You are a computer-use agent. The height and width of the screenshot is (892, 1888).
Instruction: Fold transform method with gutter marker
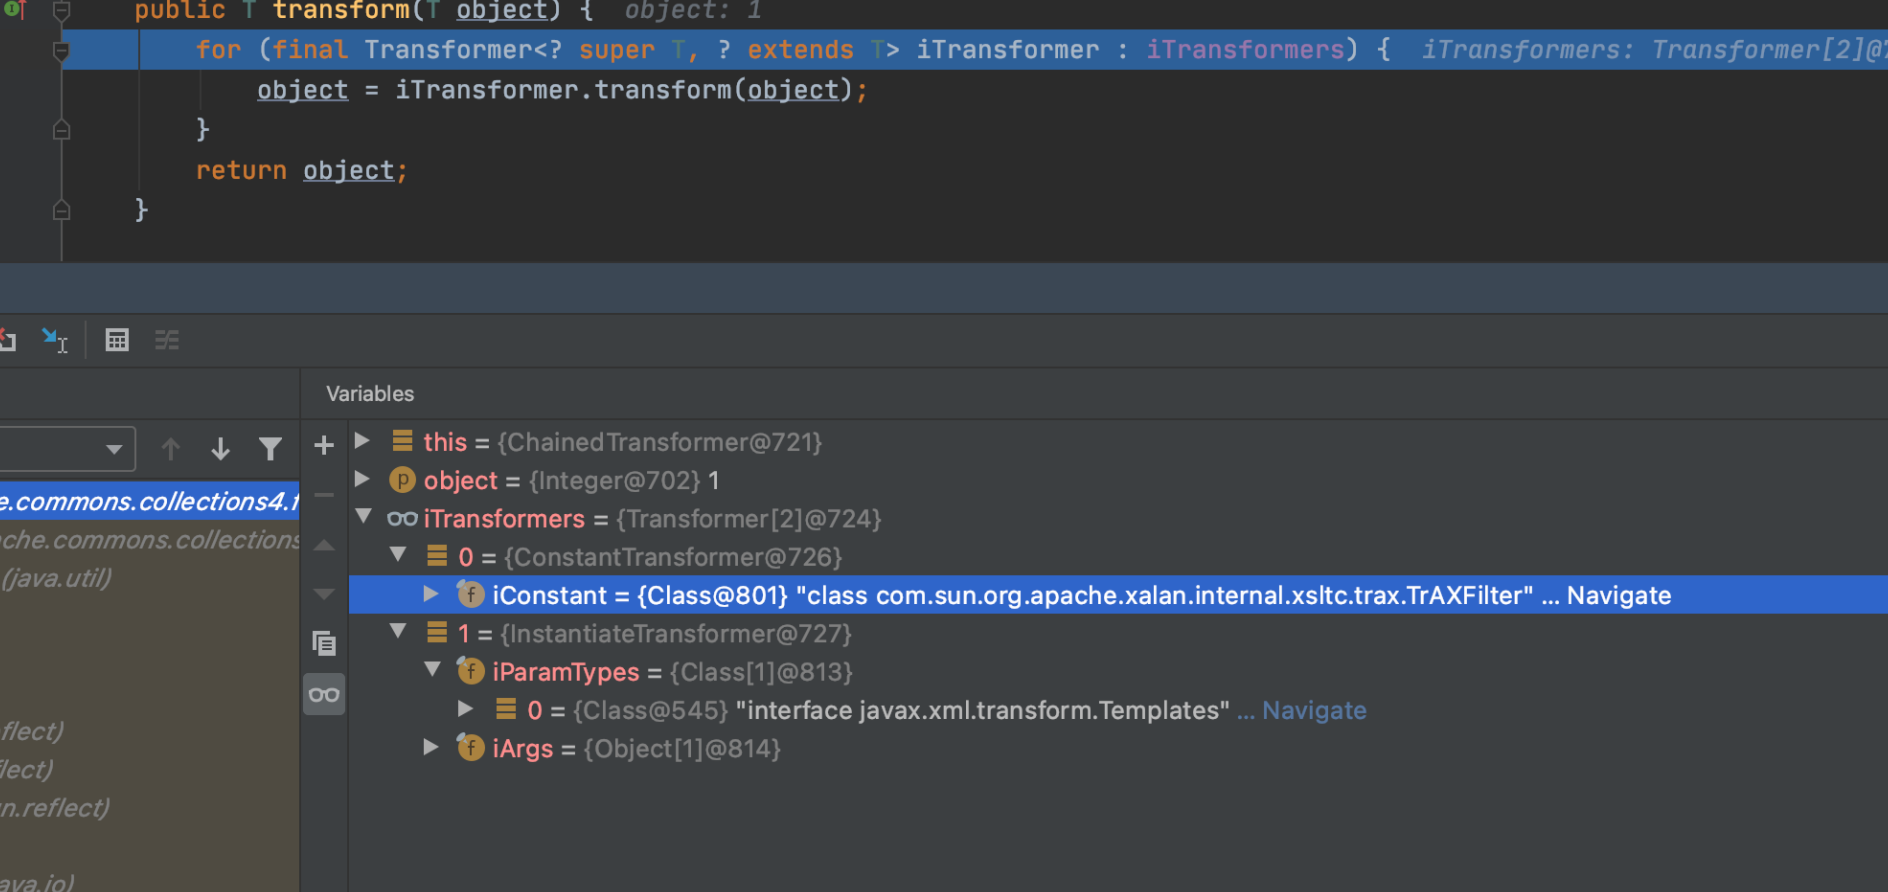[61, 11]
